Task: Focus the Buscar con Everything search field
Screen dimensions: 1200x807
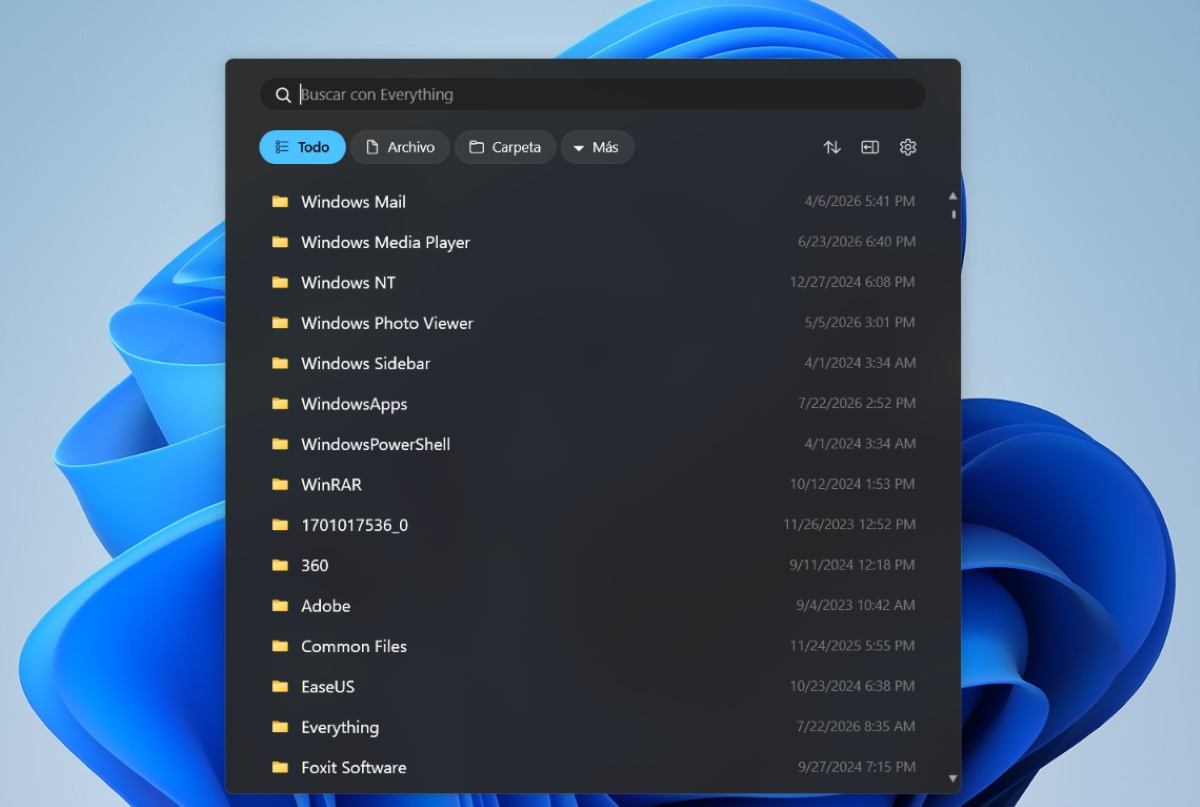Action: (592, 95)
